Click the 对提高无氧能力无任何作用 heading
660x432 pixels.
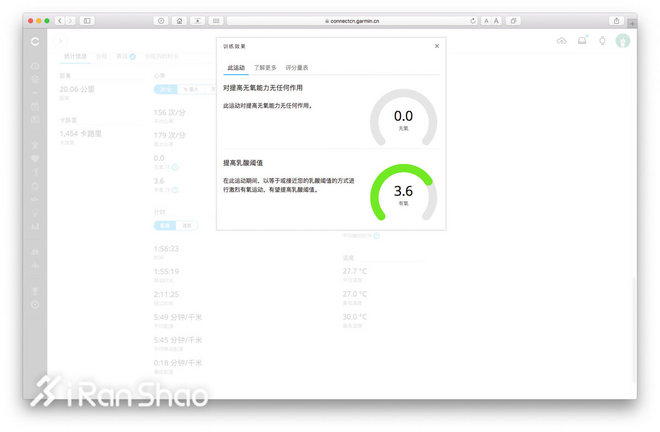[x=263, y=88]
